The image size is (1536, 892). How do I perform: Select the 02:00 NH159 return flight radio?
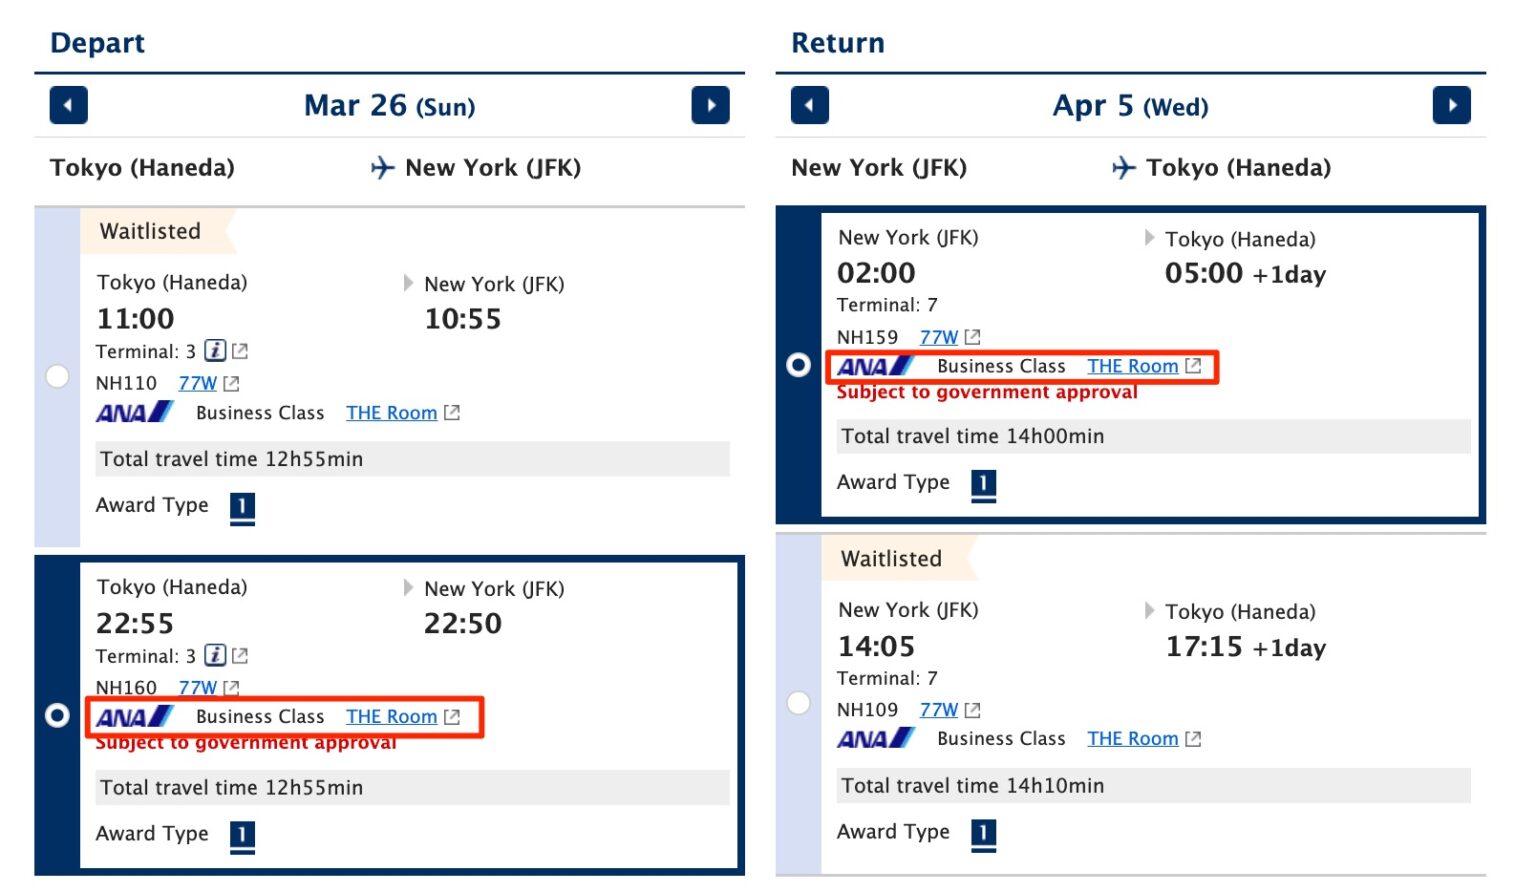pyautogui.click(x=799, y=366)
